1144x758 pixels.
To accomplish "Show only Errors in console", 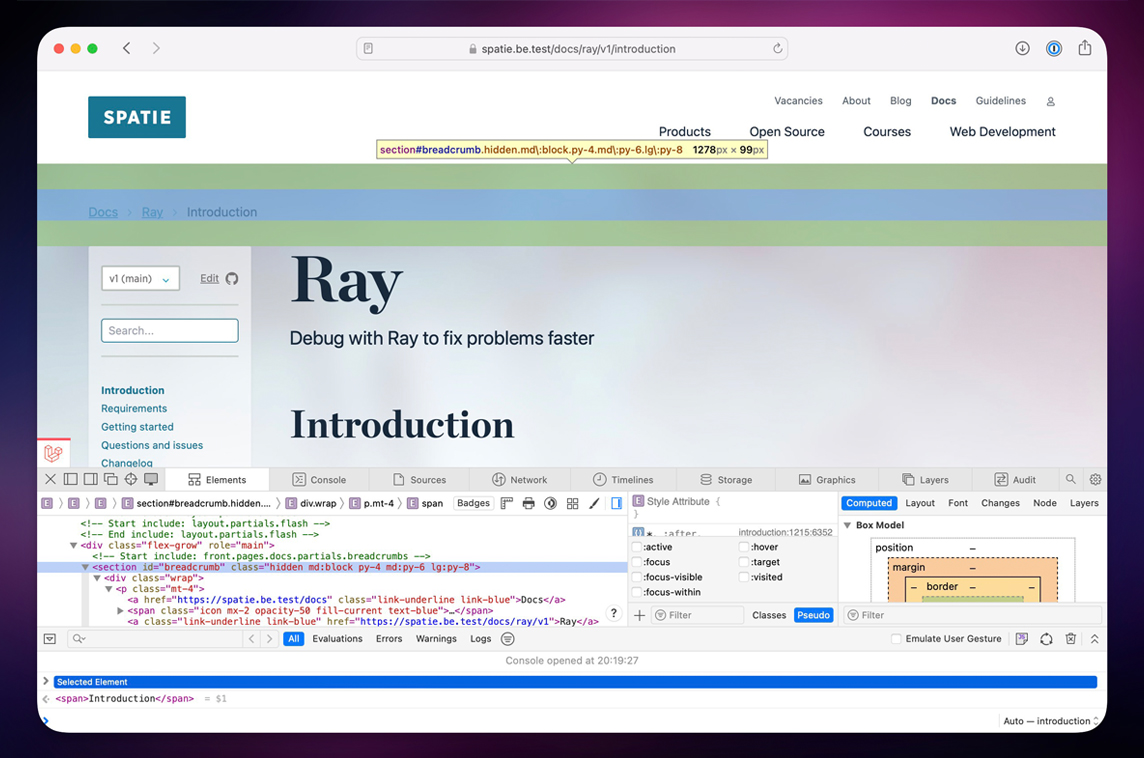I will tap(389, 639).
